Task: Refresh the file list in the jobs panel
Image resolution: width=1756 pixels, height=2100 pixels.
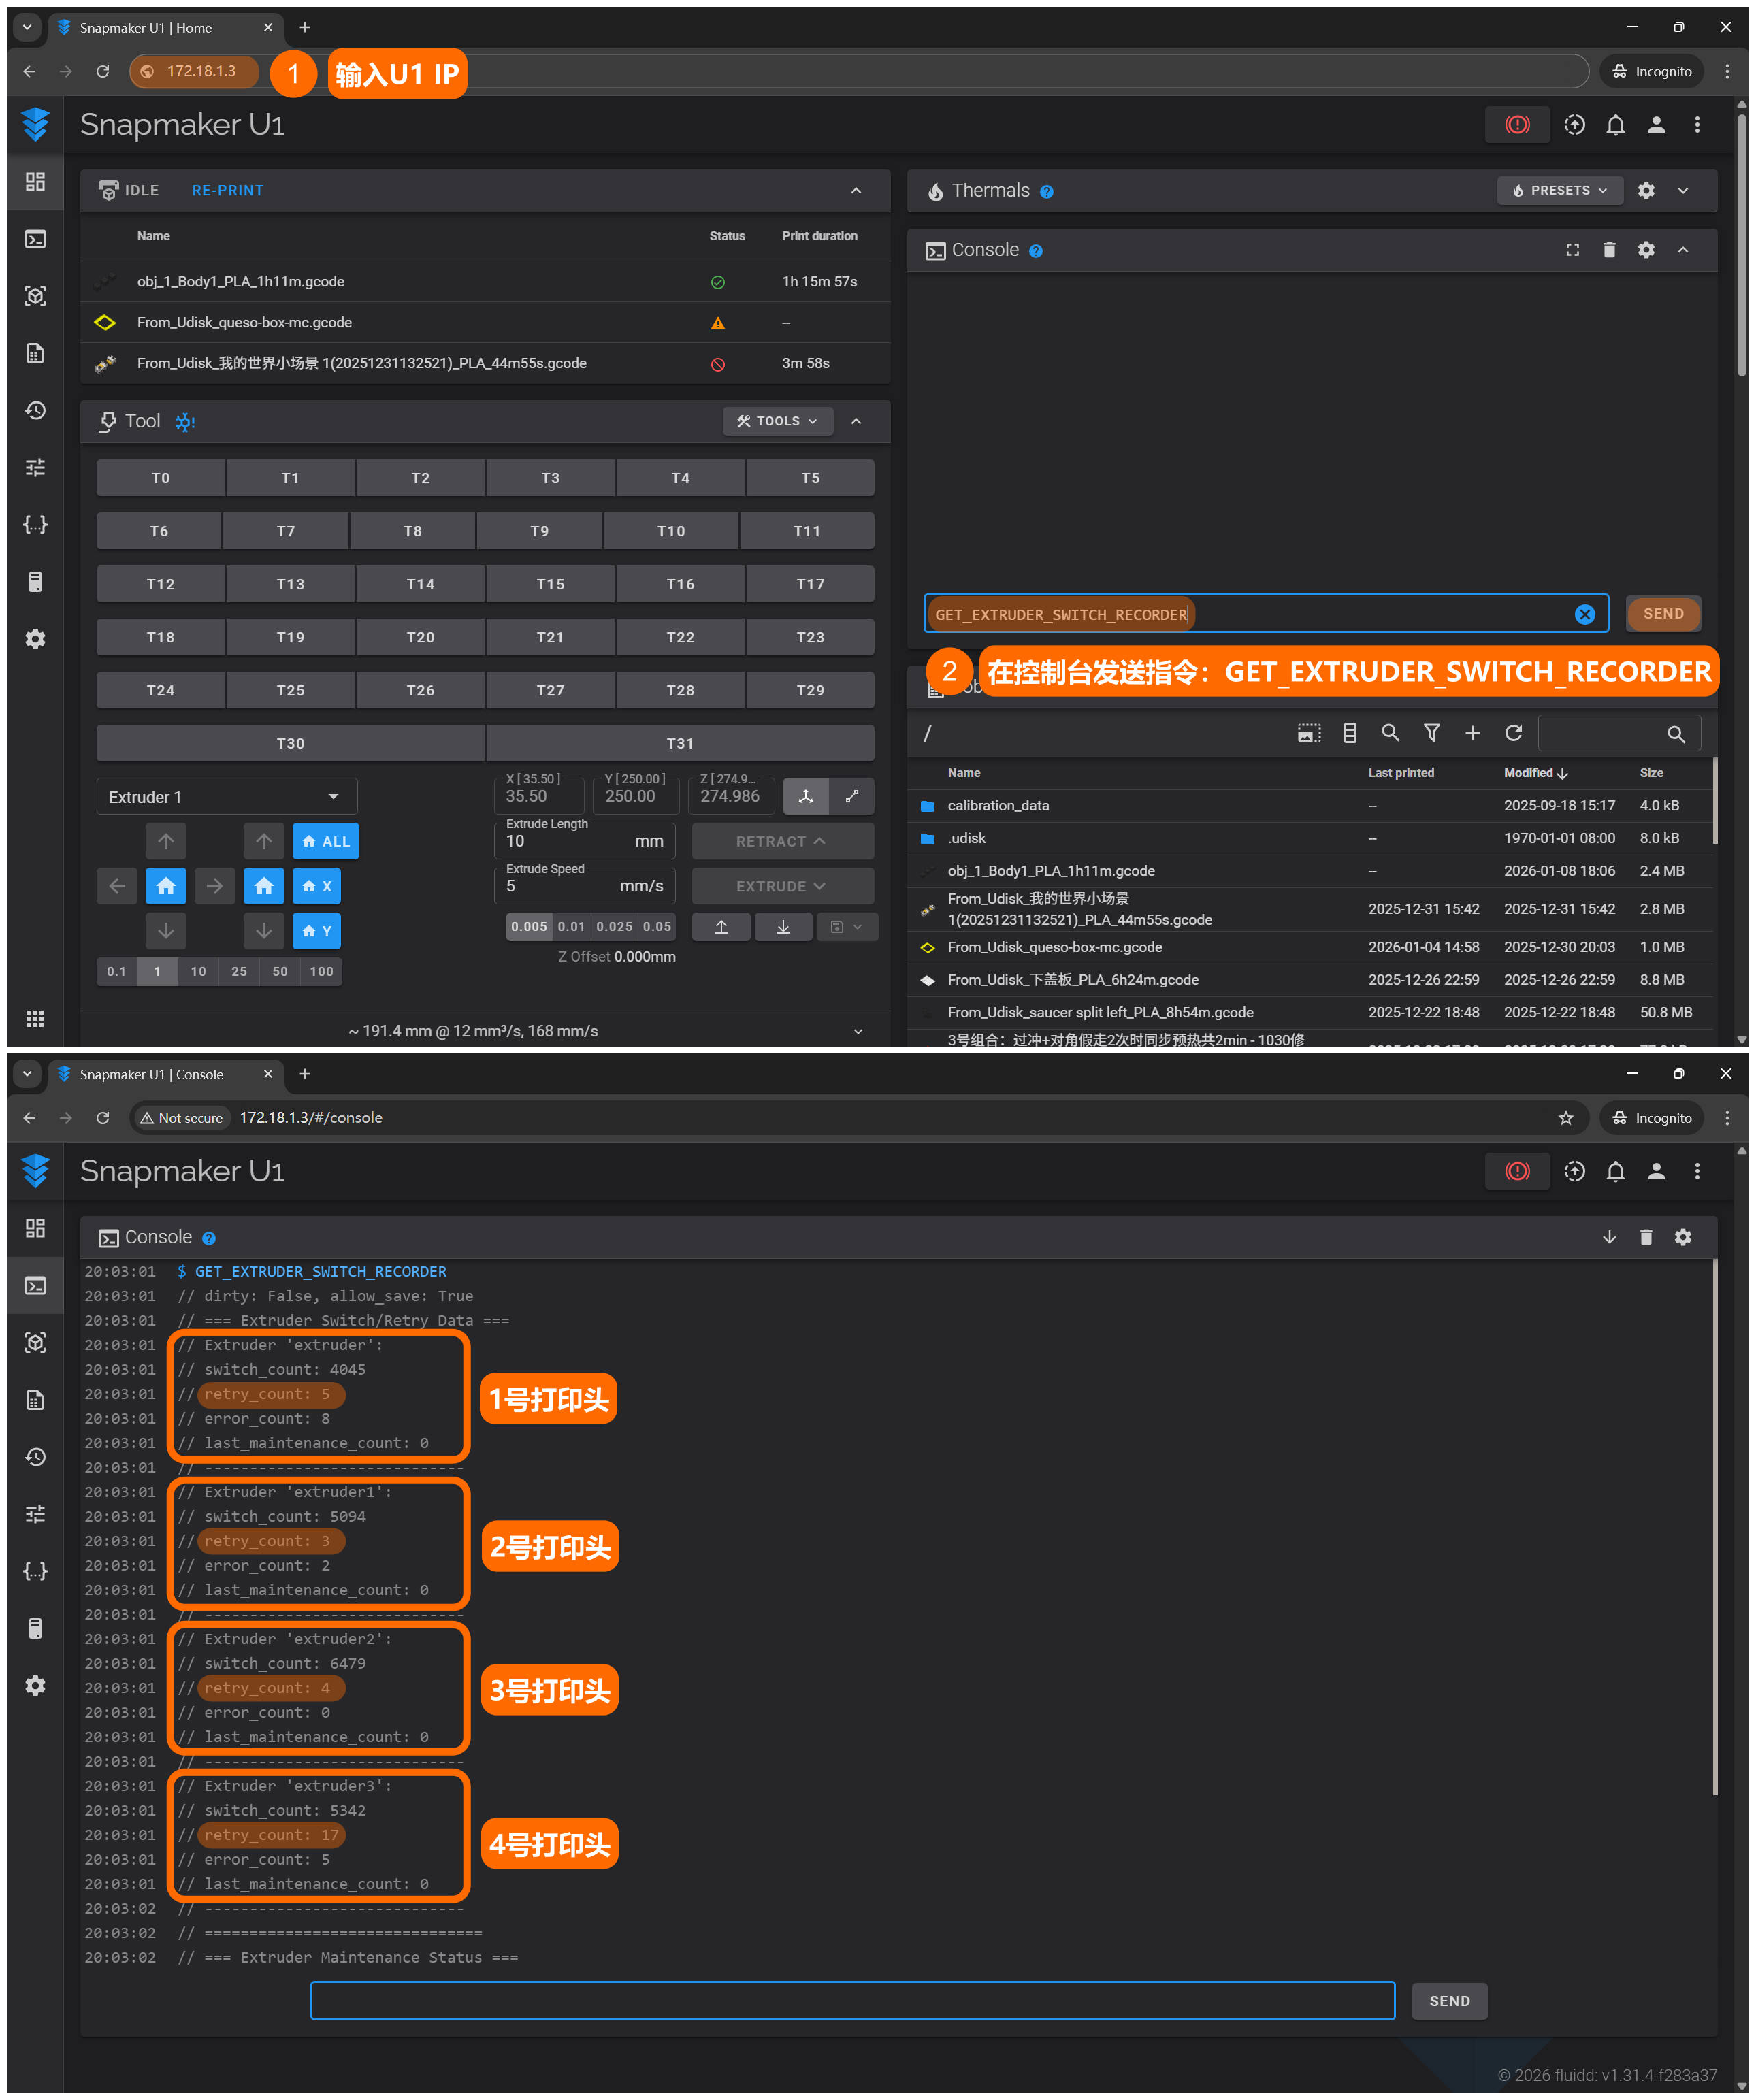Action: [x=1512, y=733]
